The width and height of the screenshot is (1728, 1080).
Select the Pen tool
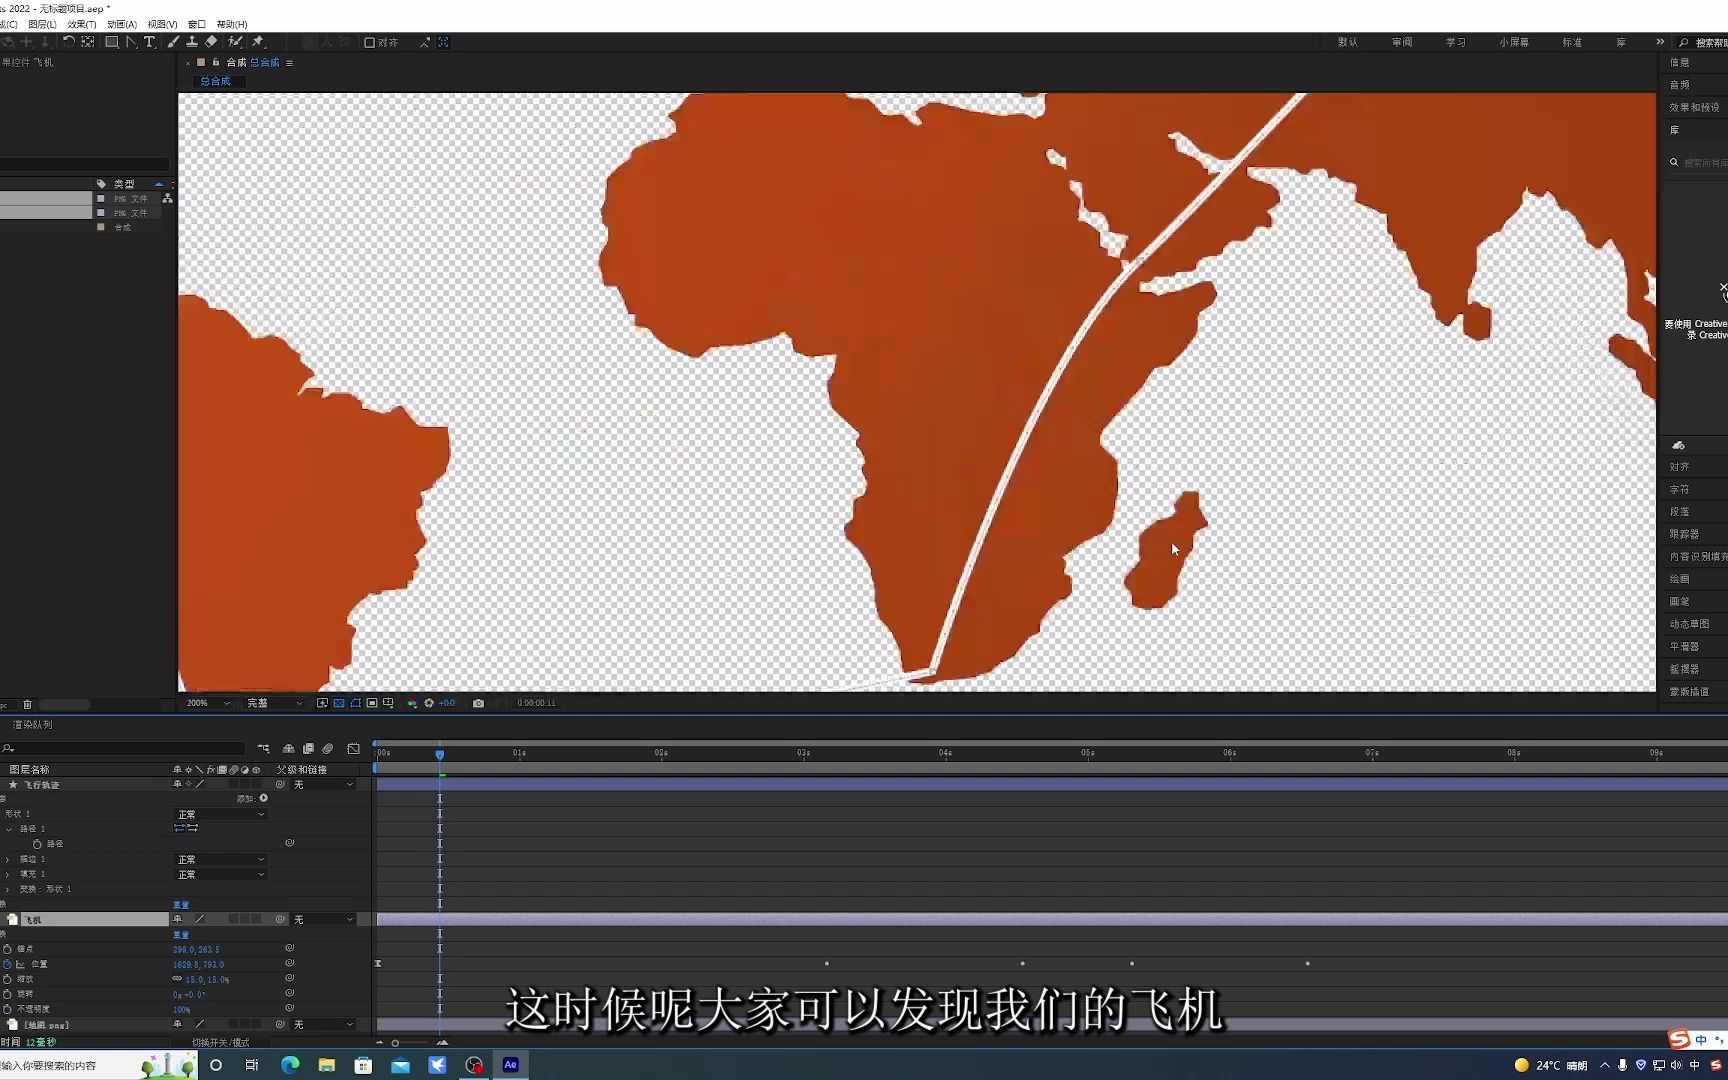coord(131,42)
